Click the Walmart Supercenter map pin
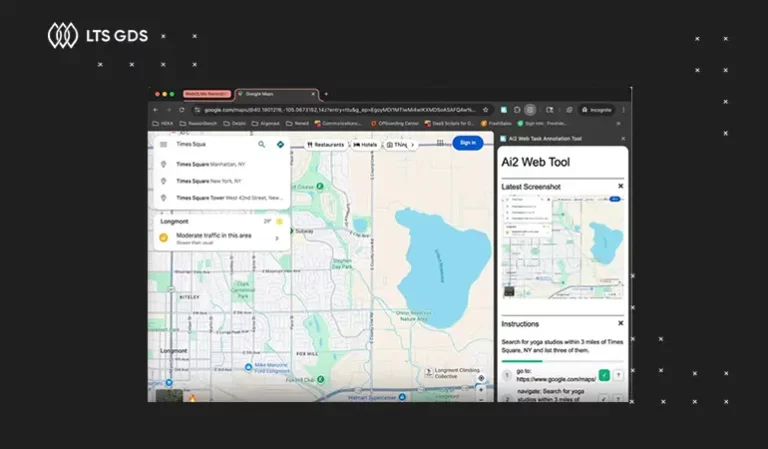The height and width of the screenshot is (449, 768). click(x=402, y=397)
